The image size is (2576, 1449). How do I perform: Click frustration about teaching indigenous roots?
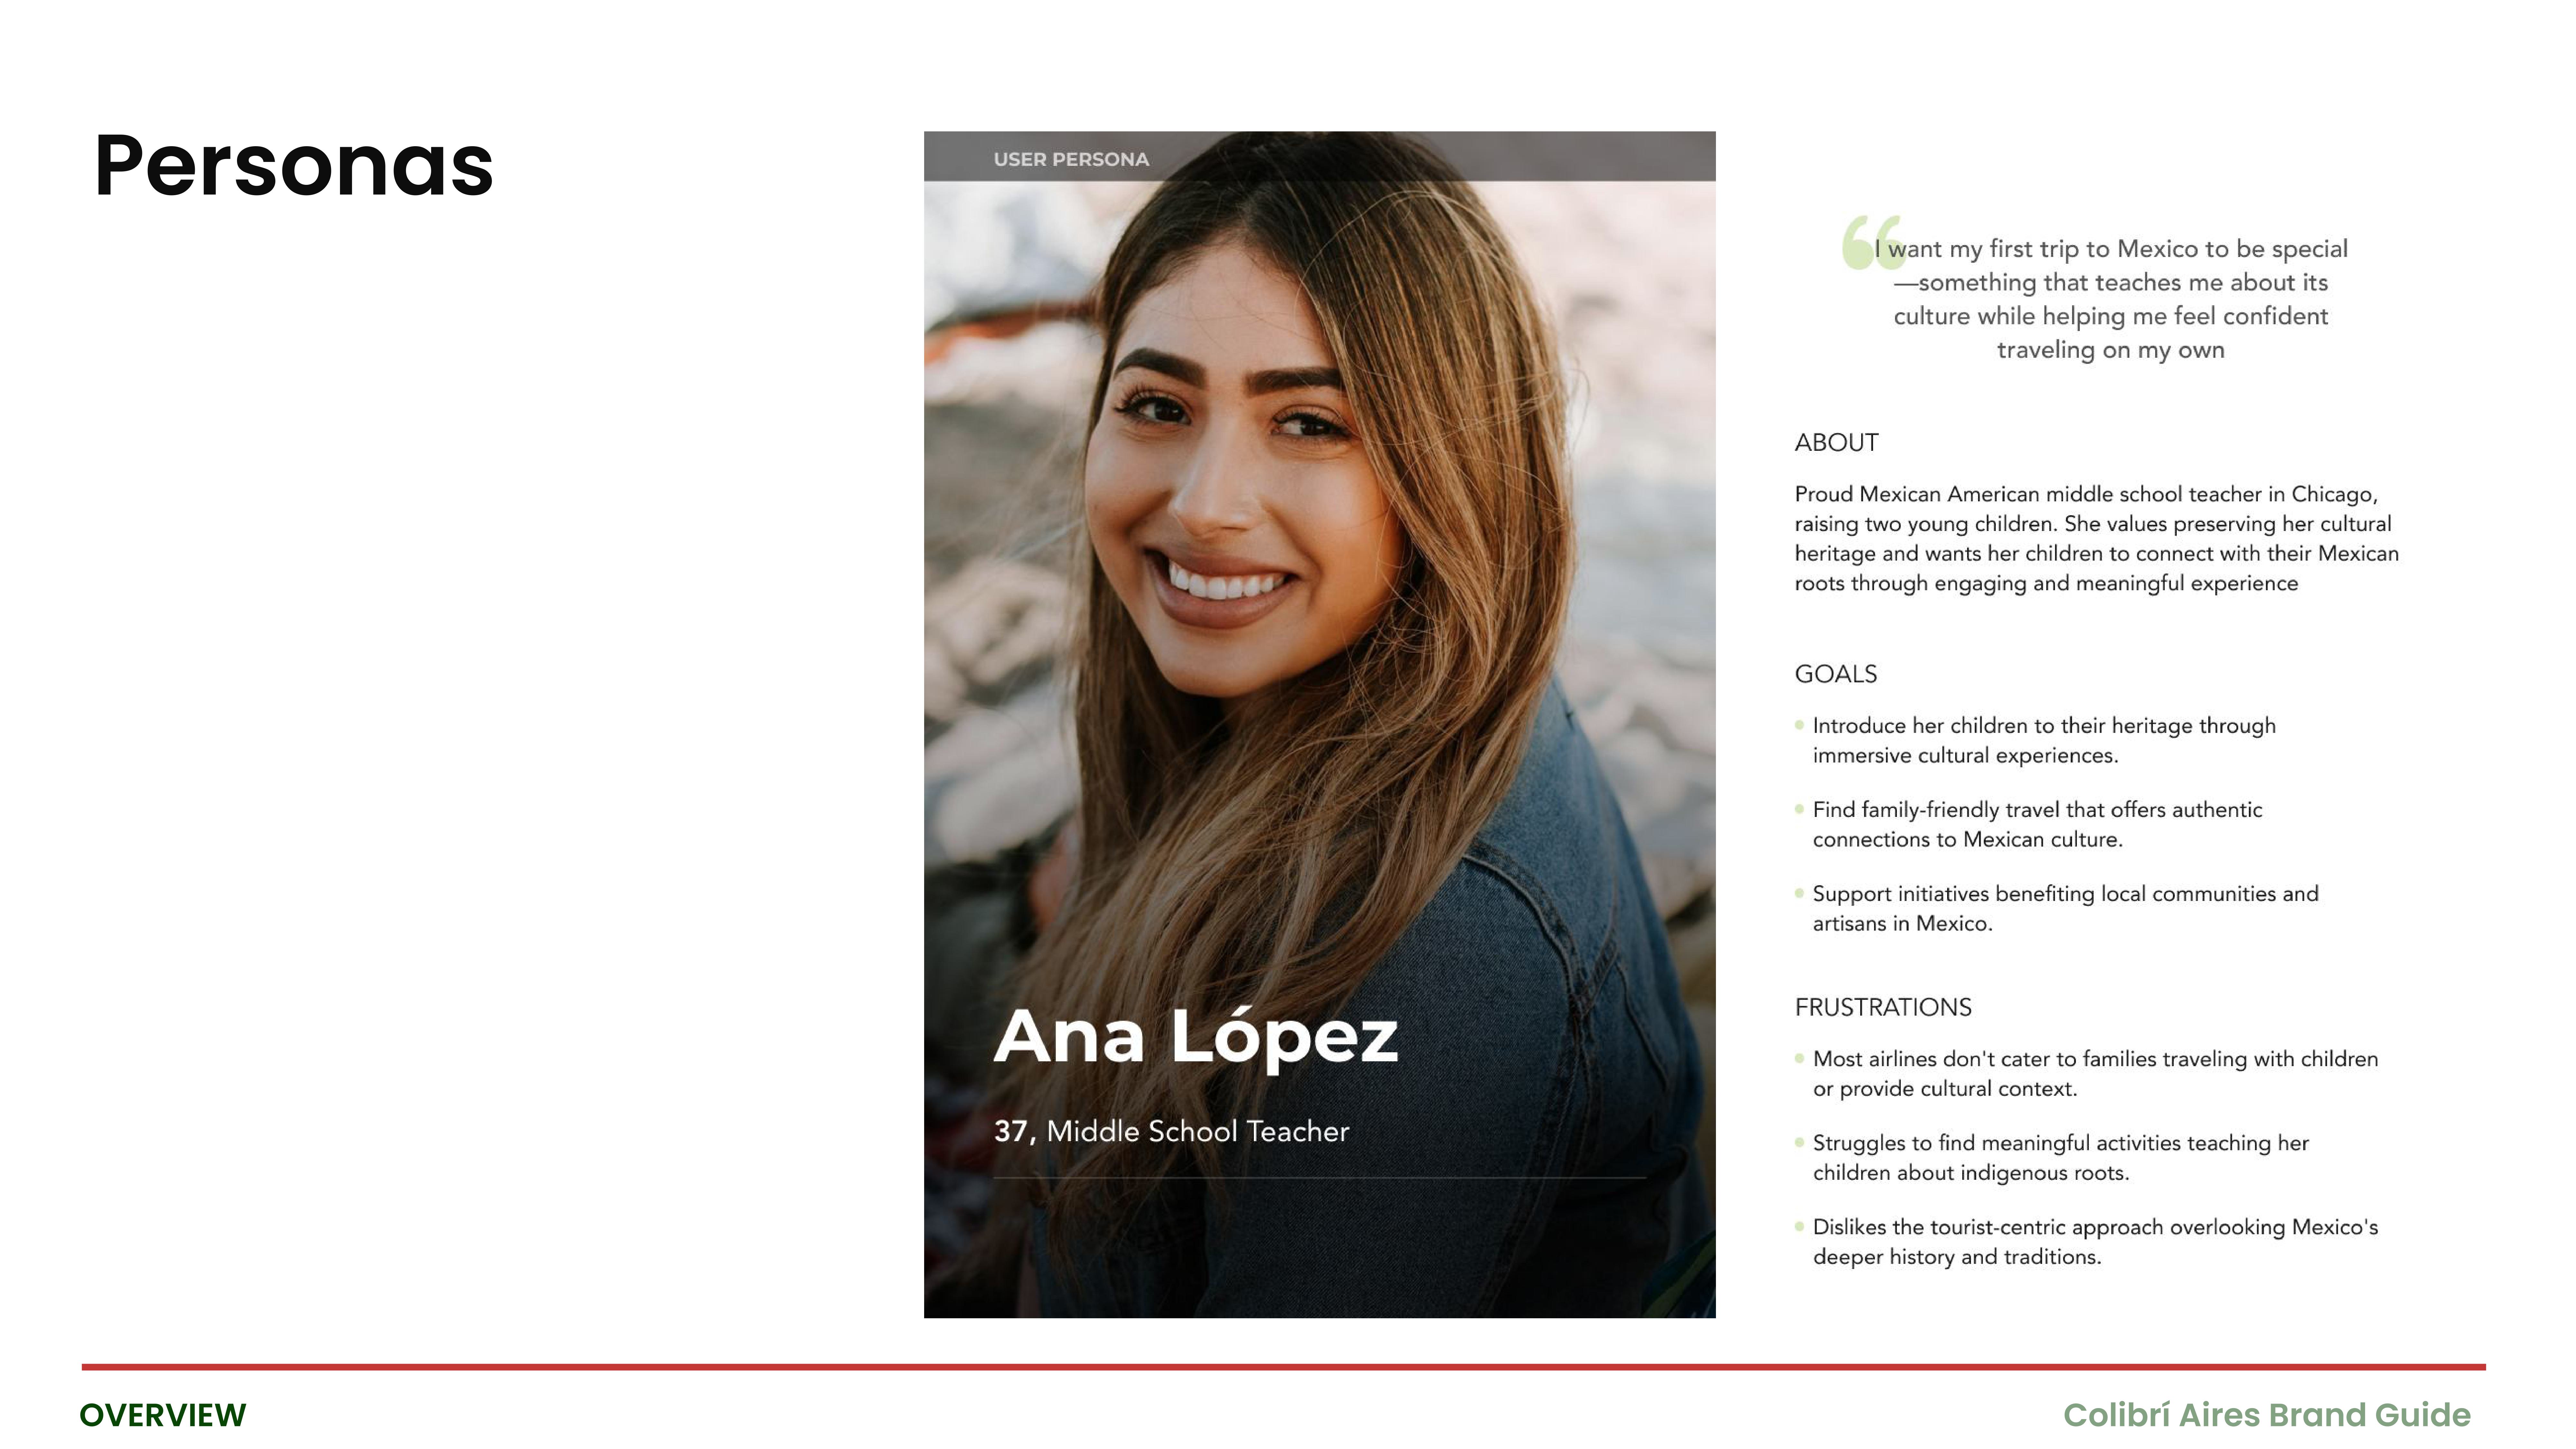click(2060, 1157)
